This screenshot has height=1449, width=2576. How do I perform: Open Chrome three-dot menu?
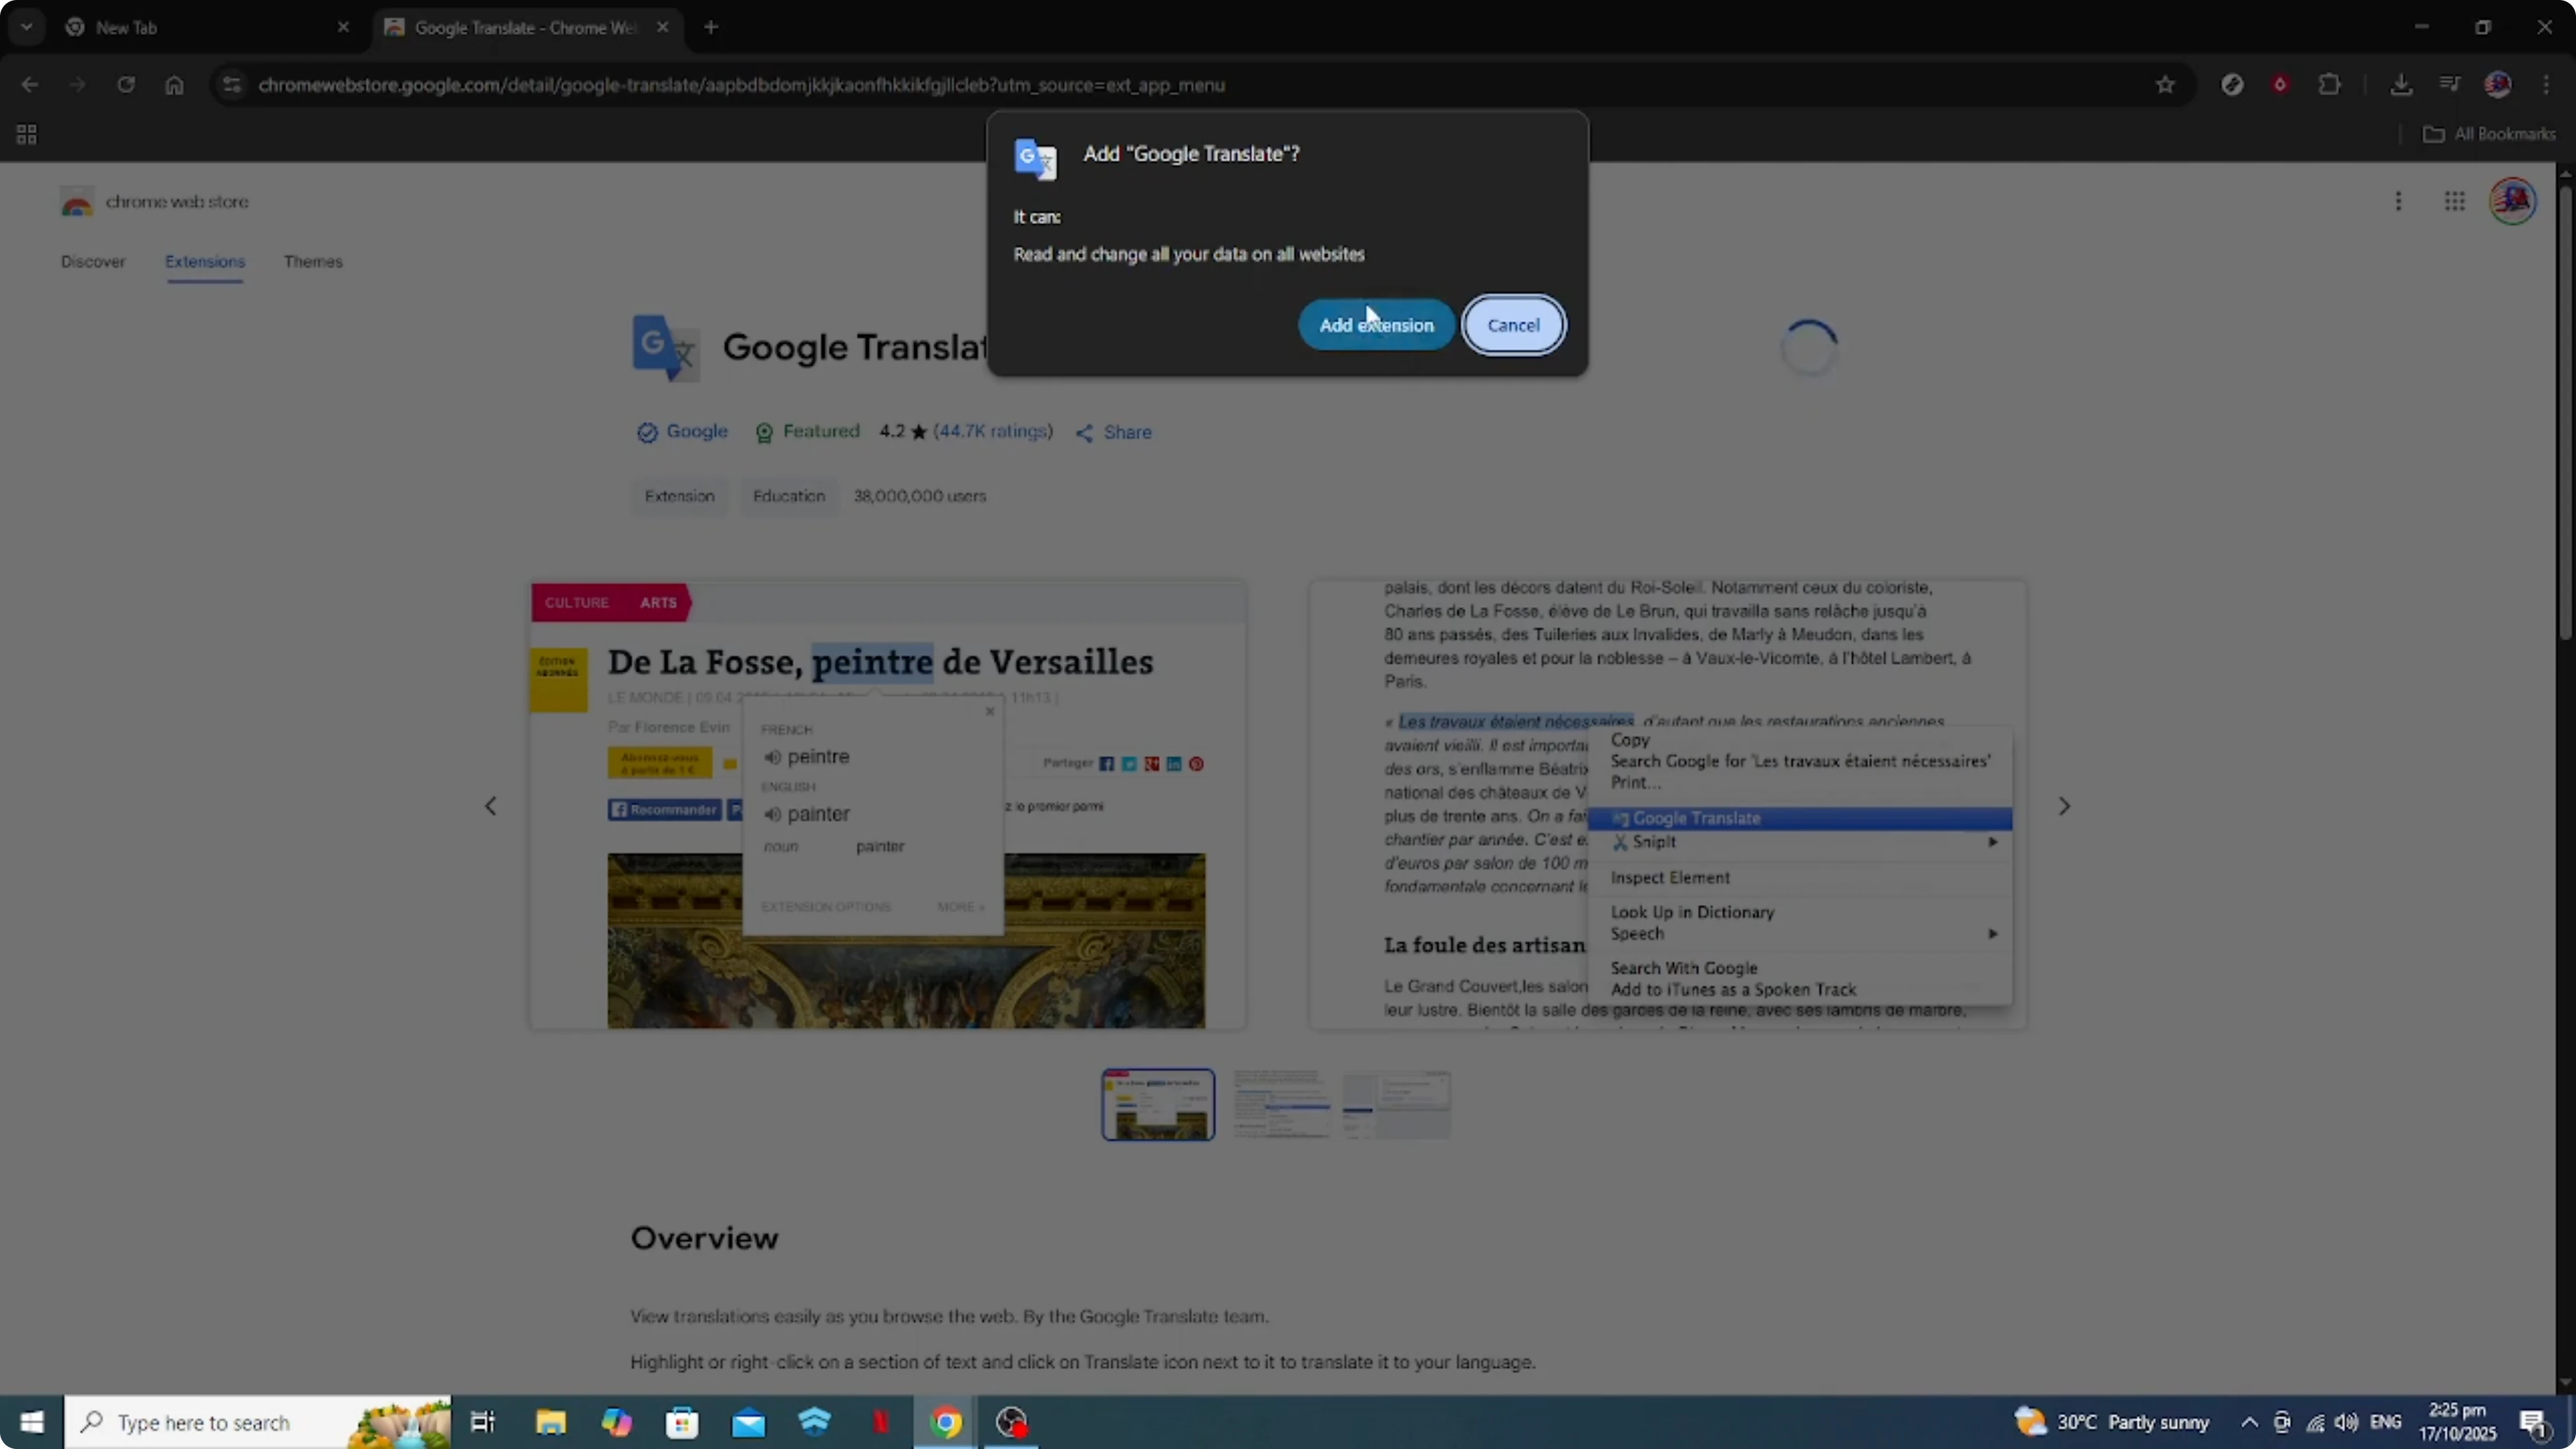(2546, 85)
